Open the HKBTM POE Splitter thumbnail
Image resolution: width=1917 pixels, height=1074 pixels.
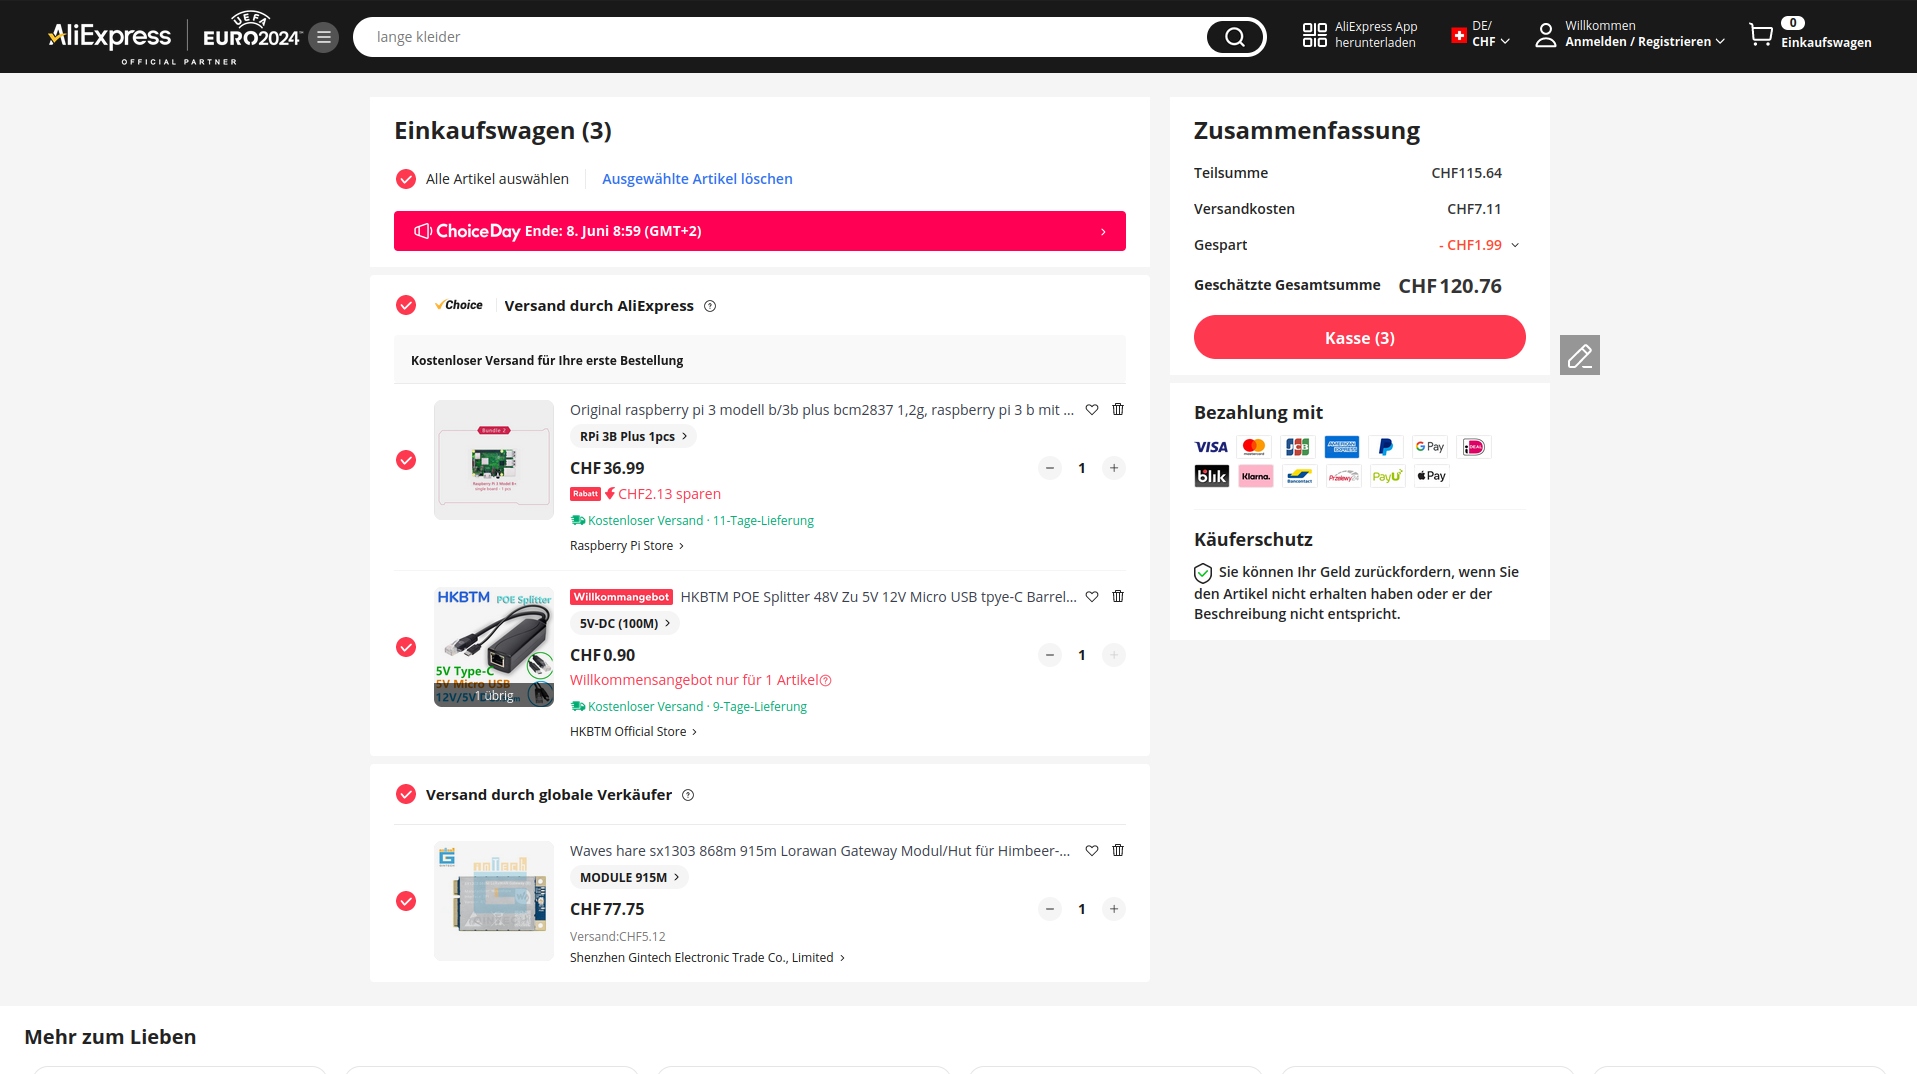(x=494, y=647)
